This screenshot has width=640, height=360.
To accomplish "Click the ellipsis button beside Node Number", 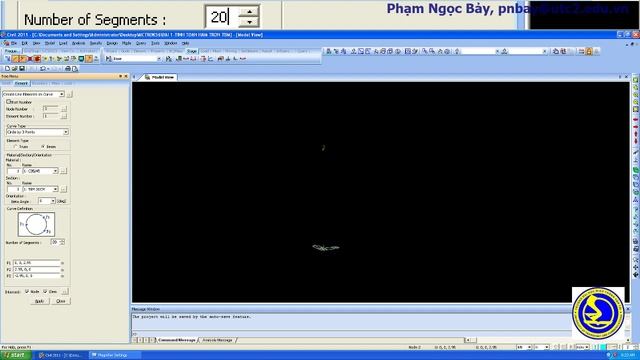I will 64,109.
